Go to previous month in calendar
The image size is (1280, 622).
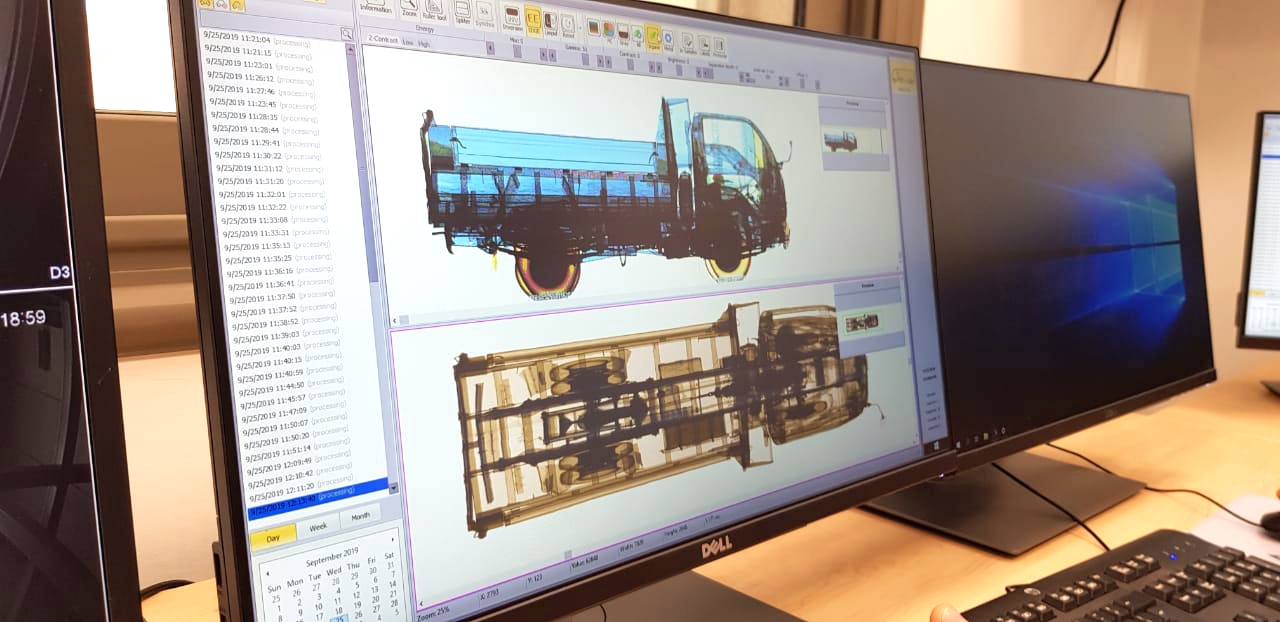tap(266, 574)
